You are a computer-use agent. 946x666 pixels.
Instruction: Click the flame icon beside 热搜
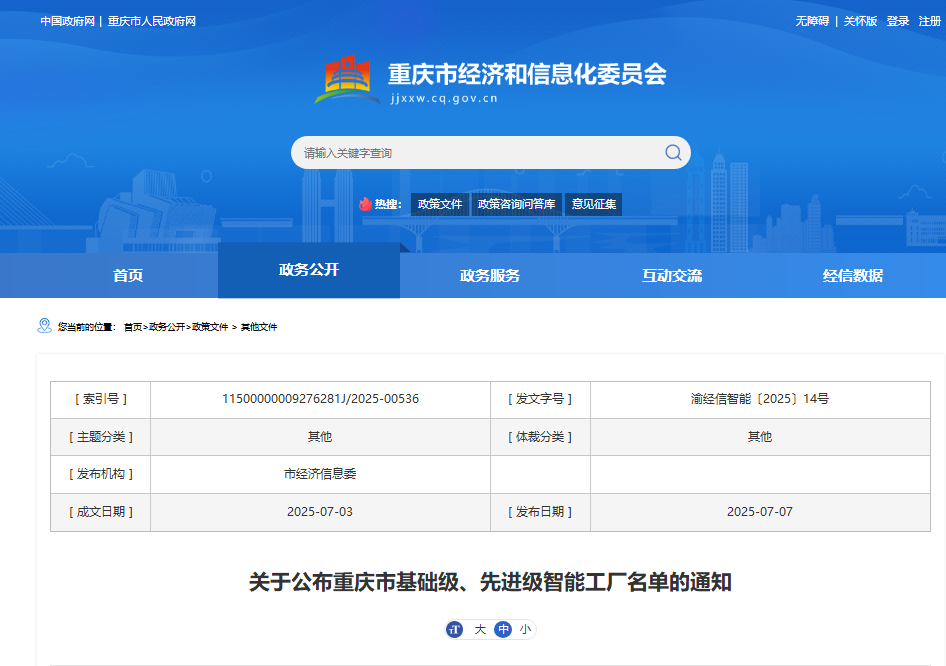(x=365, y=204)
